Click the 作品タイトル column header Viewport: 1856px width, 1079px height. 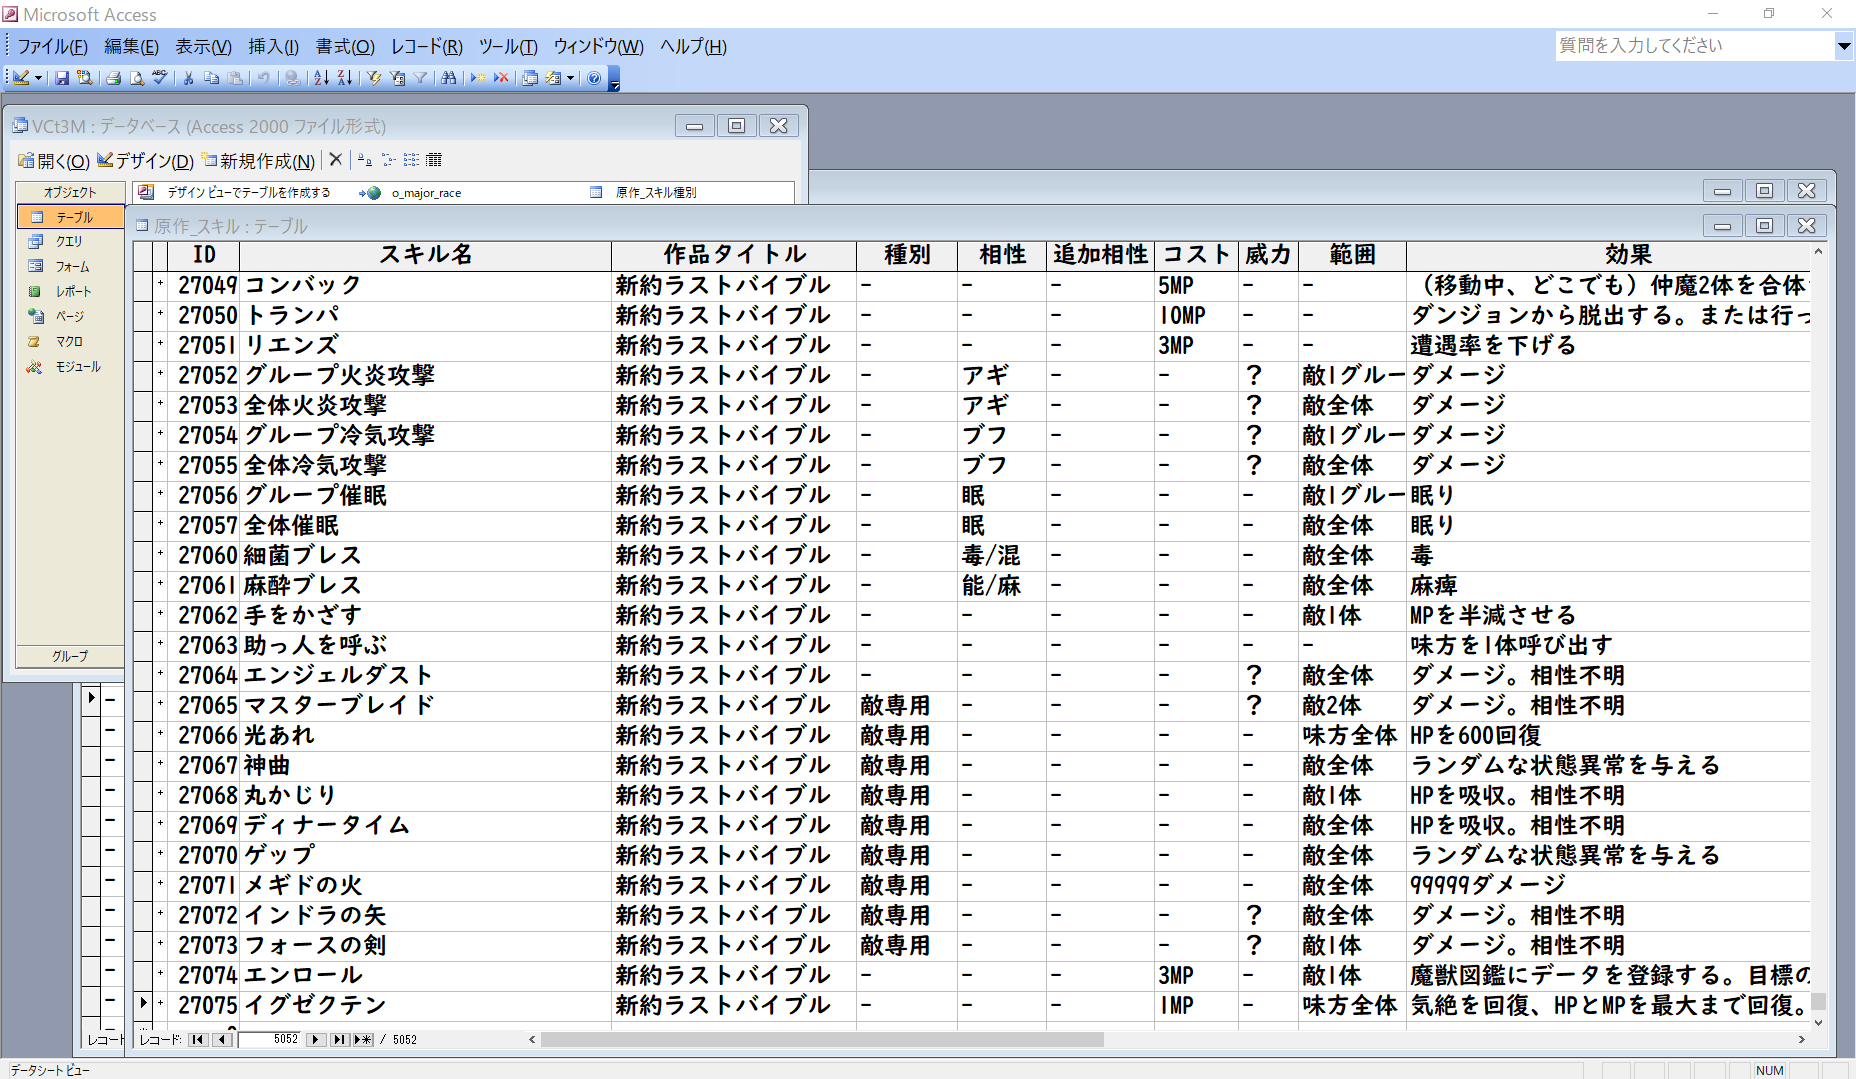tap(734, 256)
